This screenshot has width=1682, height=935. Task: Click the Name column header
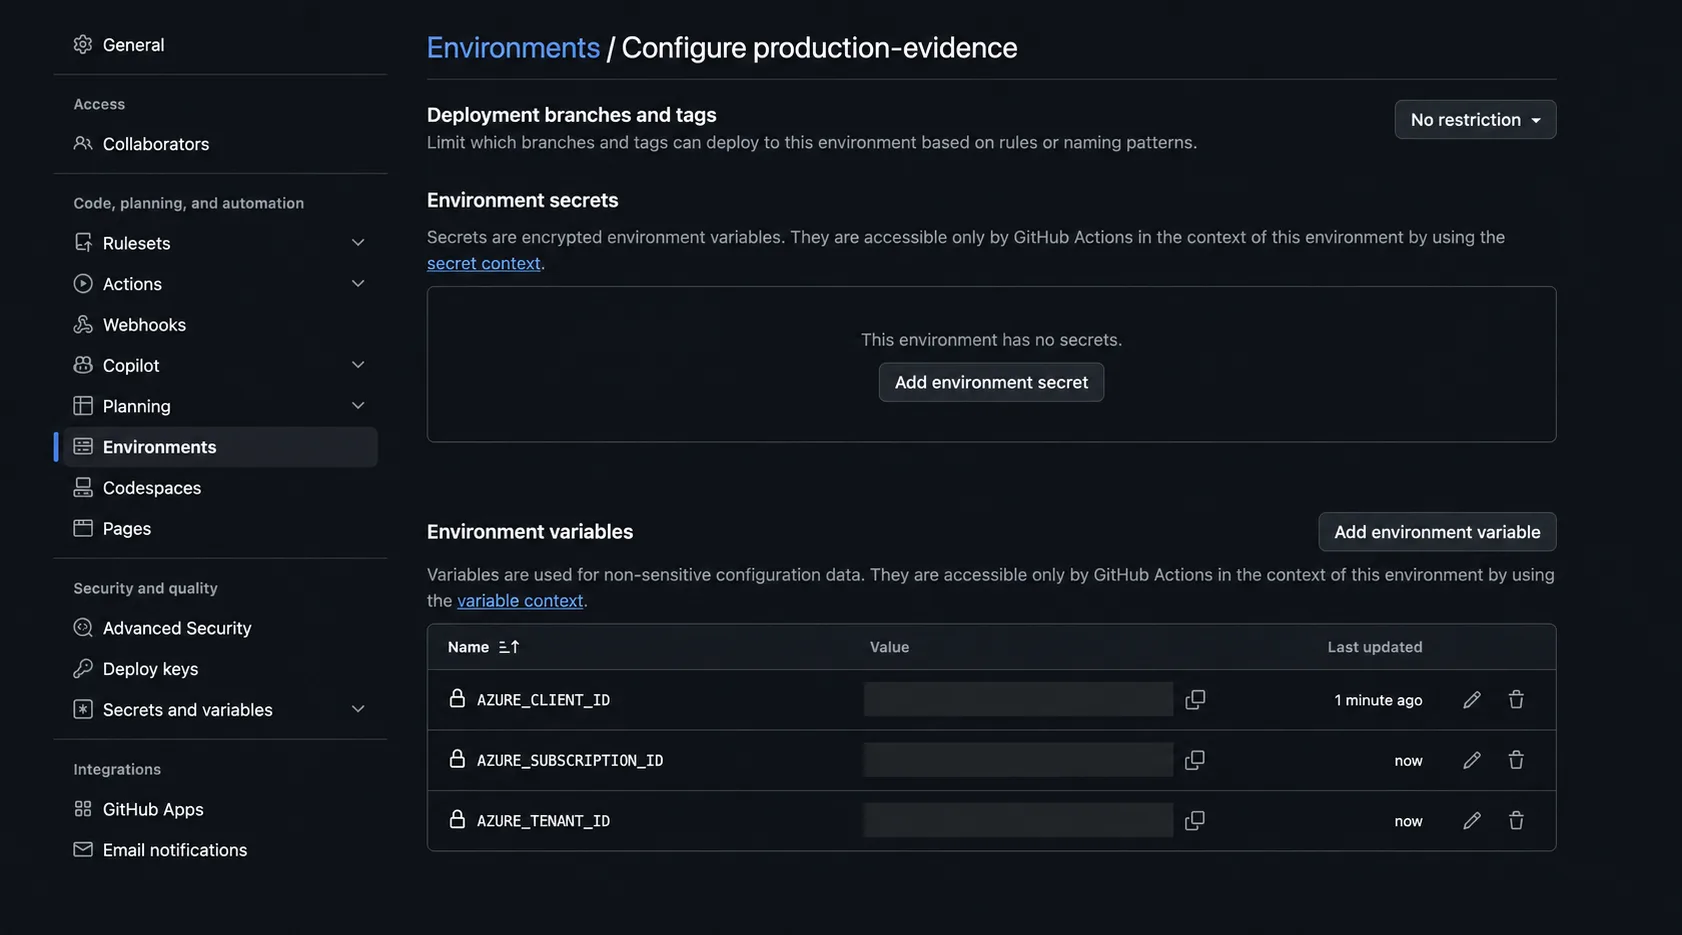(x=468, y=647)
